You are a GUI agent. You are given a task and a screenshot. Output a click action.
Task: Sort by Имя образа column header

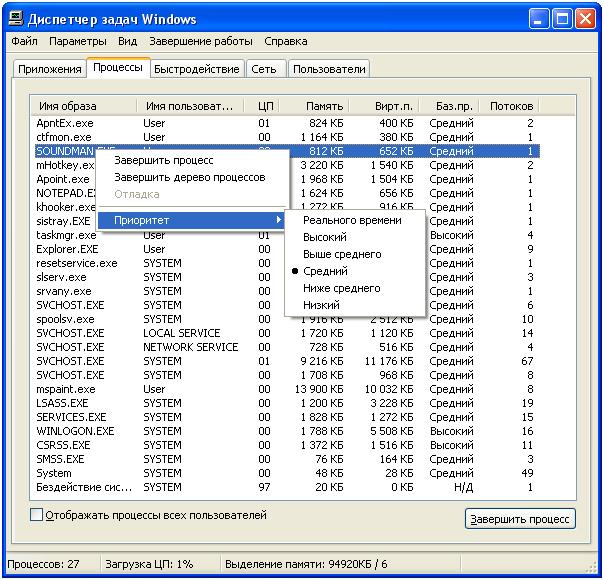[x=84, y=106]
